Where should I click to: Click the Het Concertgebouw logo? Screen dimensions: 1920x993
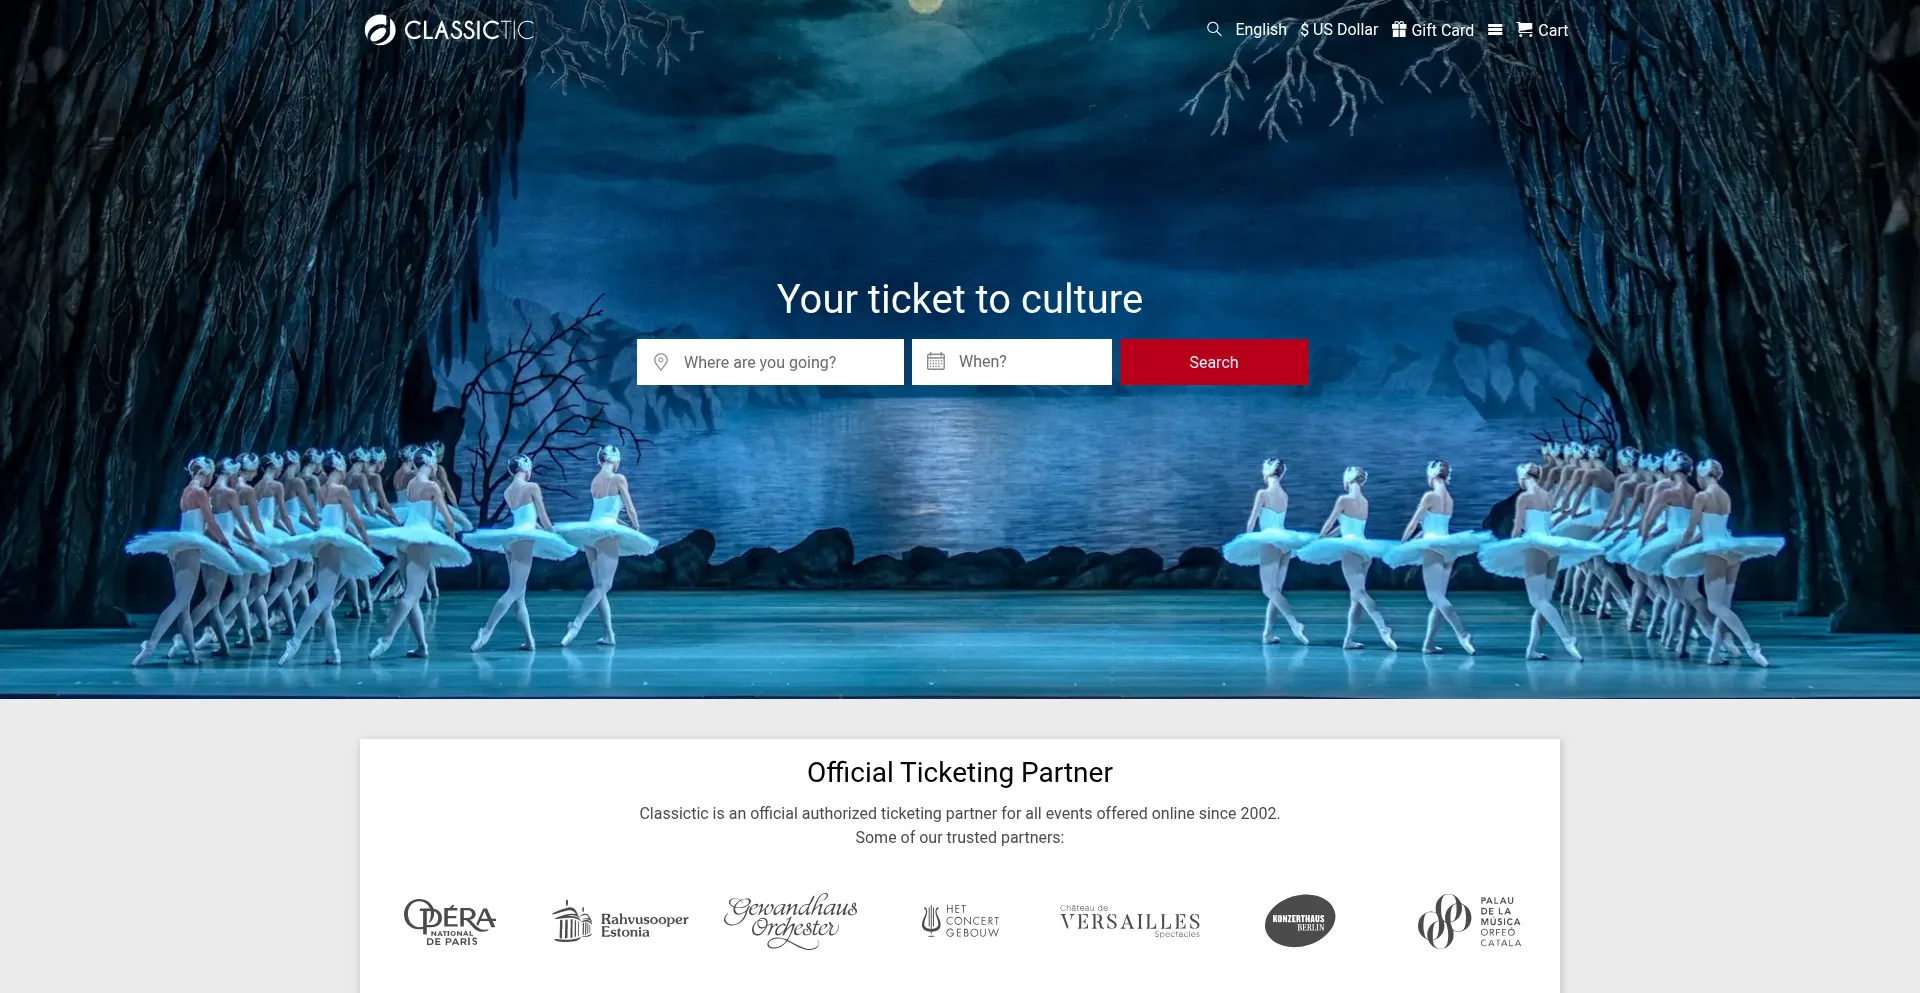pyautogui.click(x=960, y=921)
